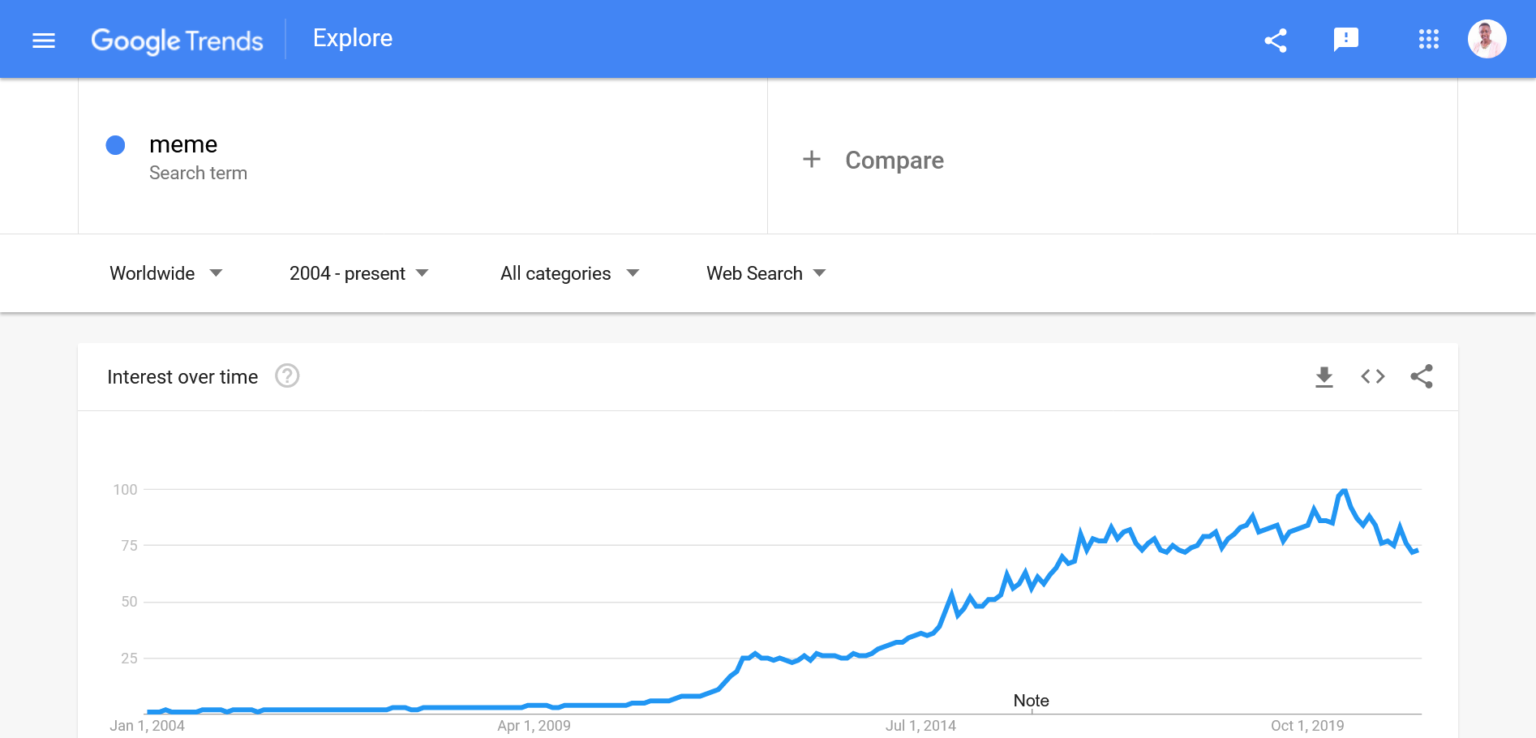Open the Worldwide region dropdown
This screenshot has width=1536, height=738.
166,273
